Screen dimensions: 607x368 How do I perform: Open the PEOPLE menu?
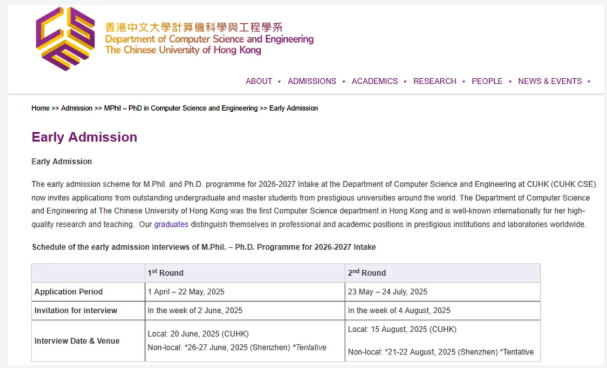[x=487, y=81]
